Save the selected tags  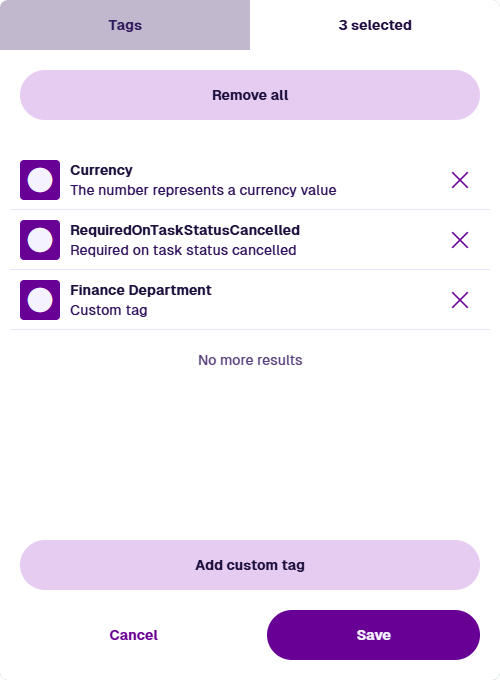[373, 635]
